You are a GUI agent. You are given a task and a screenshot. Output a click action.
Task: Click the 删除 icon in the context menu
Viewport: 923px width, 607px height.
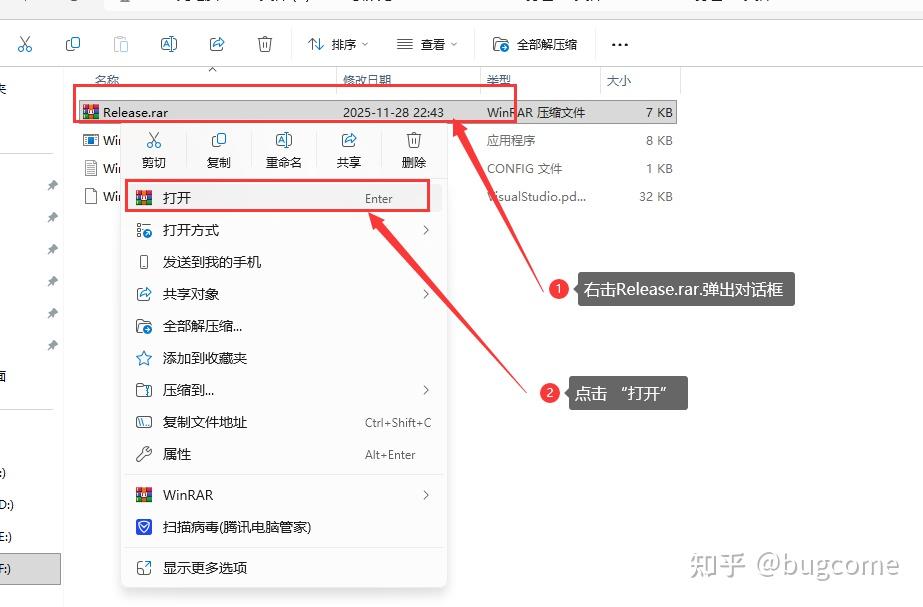pyautogui.click(x=413, y=142)
